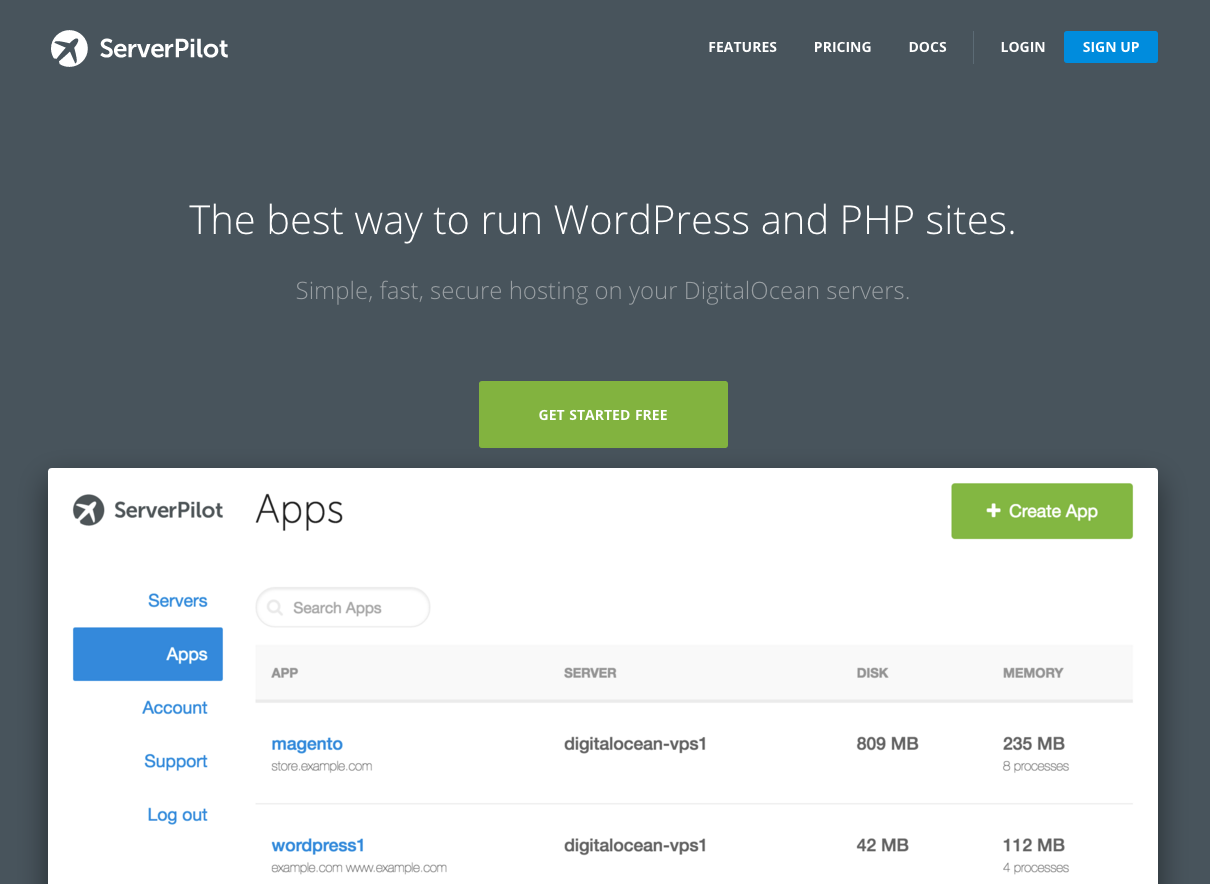1210x884 pixels.
Task: Click the Create App button
Action: (x=1041, y=511)
